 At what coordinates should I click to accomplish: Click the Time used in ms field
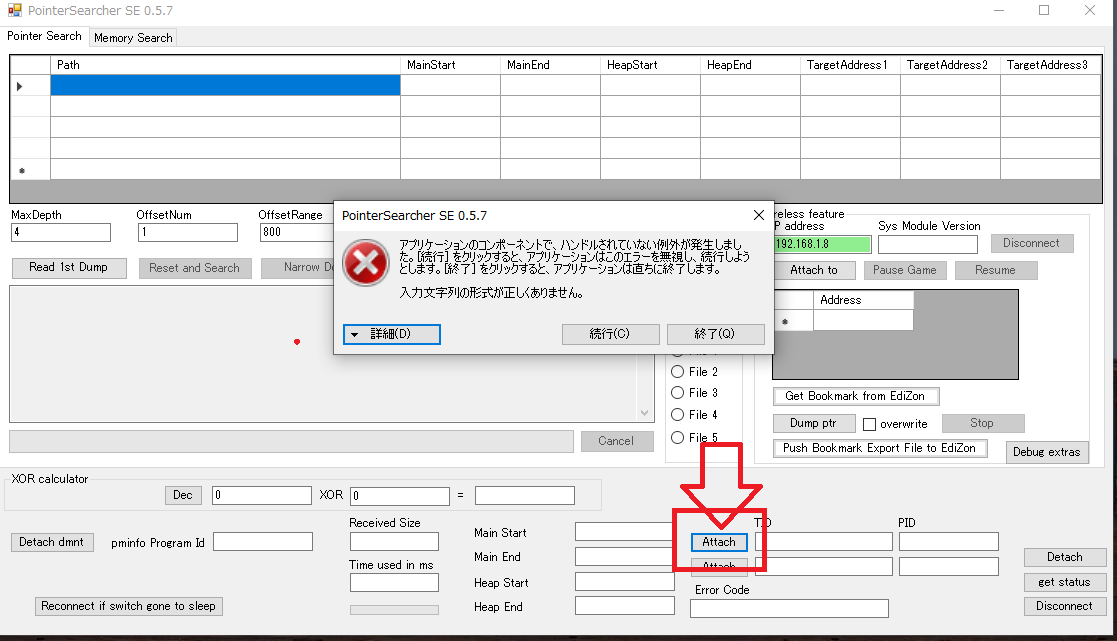point(395,583)
